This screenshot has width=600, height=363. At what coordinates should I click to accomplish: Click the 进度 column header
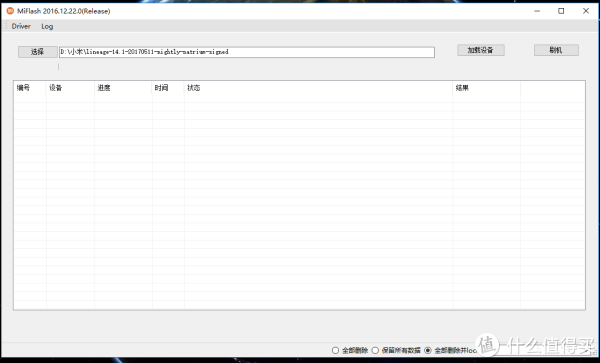click(123, 88)
